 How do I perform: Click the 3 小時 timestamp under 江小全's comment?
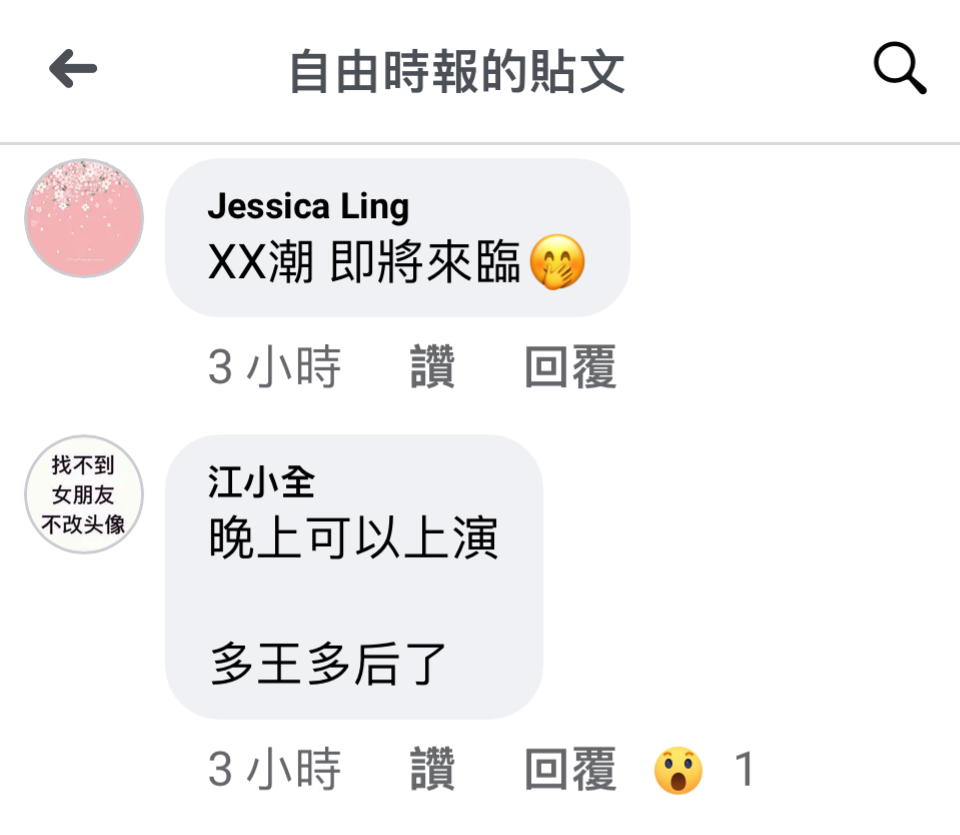click(274, 769)
